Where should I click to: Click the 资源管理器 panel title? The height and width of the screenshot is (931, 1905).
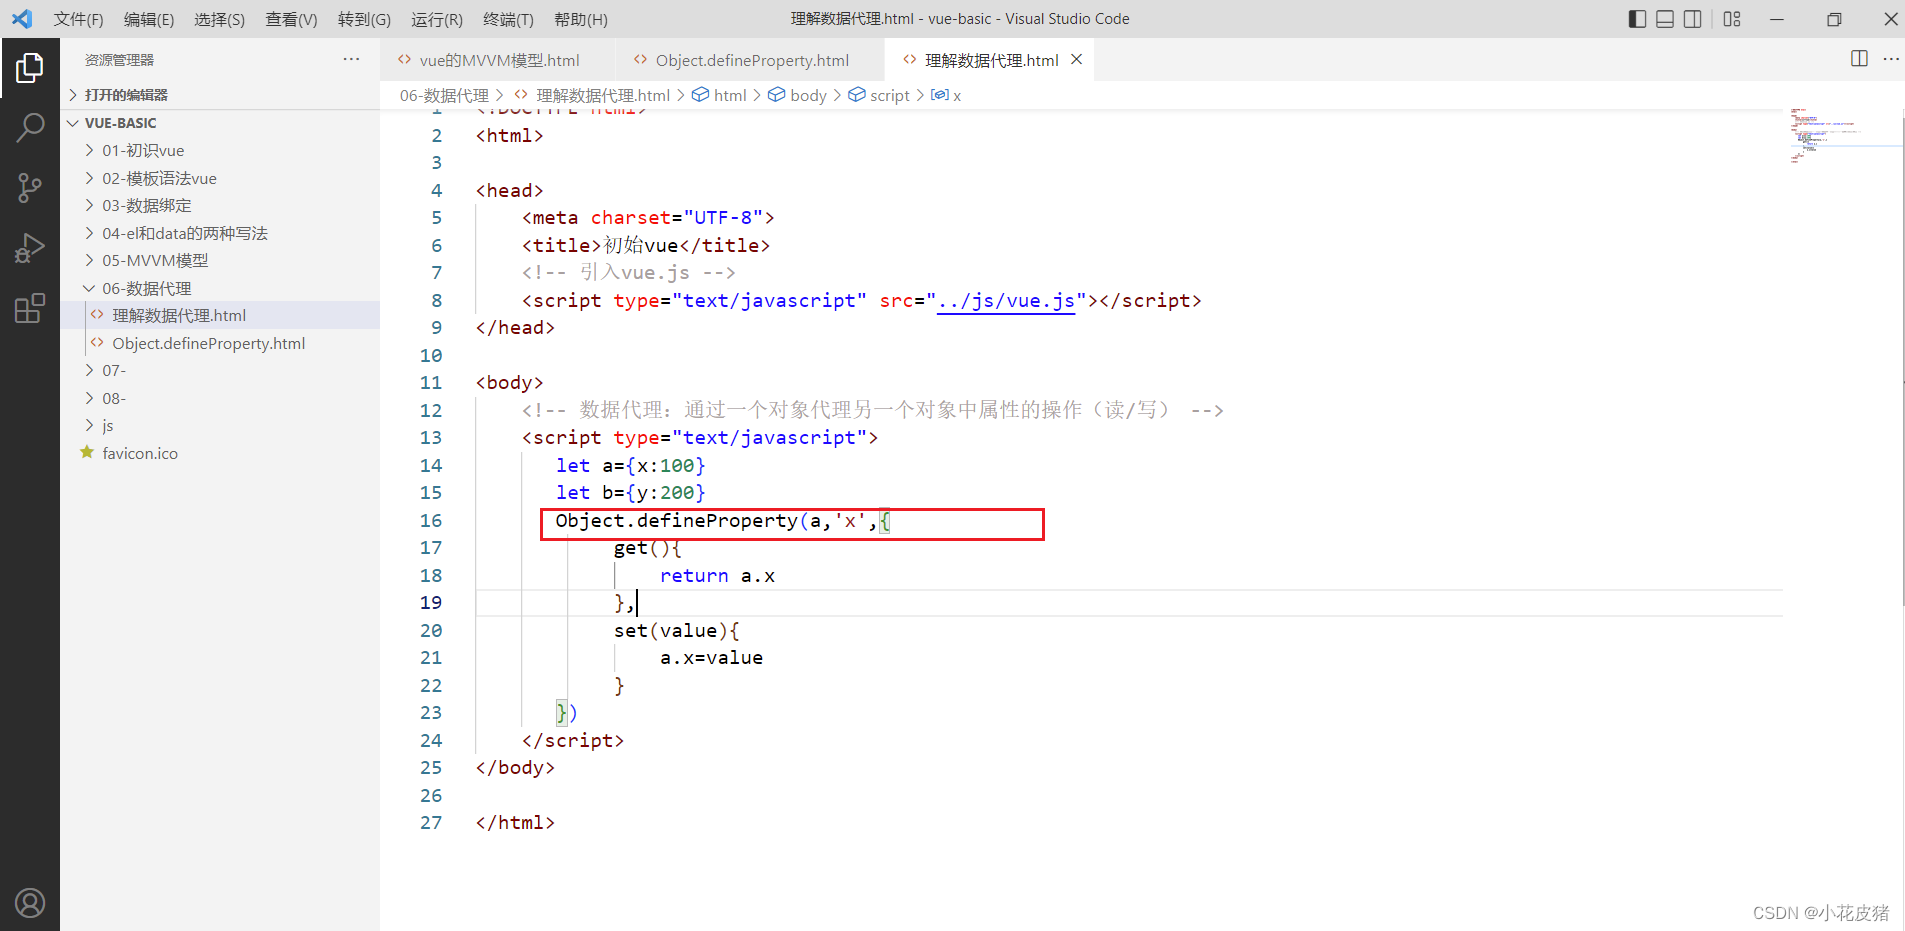click(119, 60)
